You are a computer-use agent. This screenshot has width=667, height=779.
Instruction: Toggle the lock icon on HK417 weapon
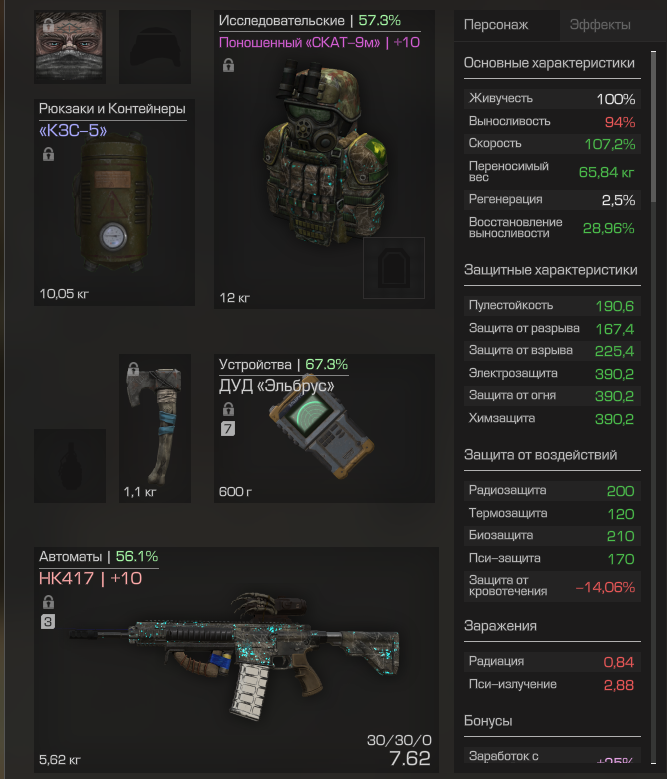48,602
